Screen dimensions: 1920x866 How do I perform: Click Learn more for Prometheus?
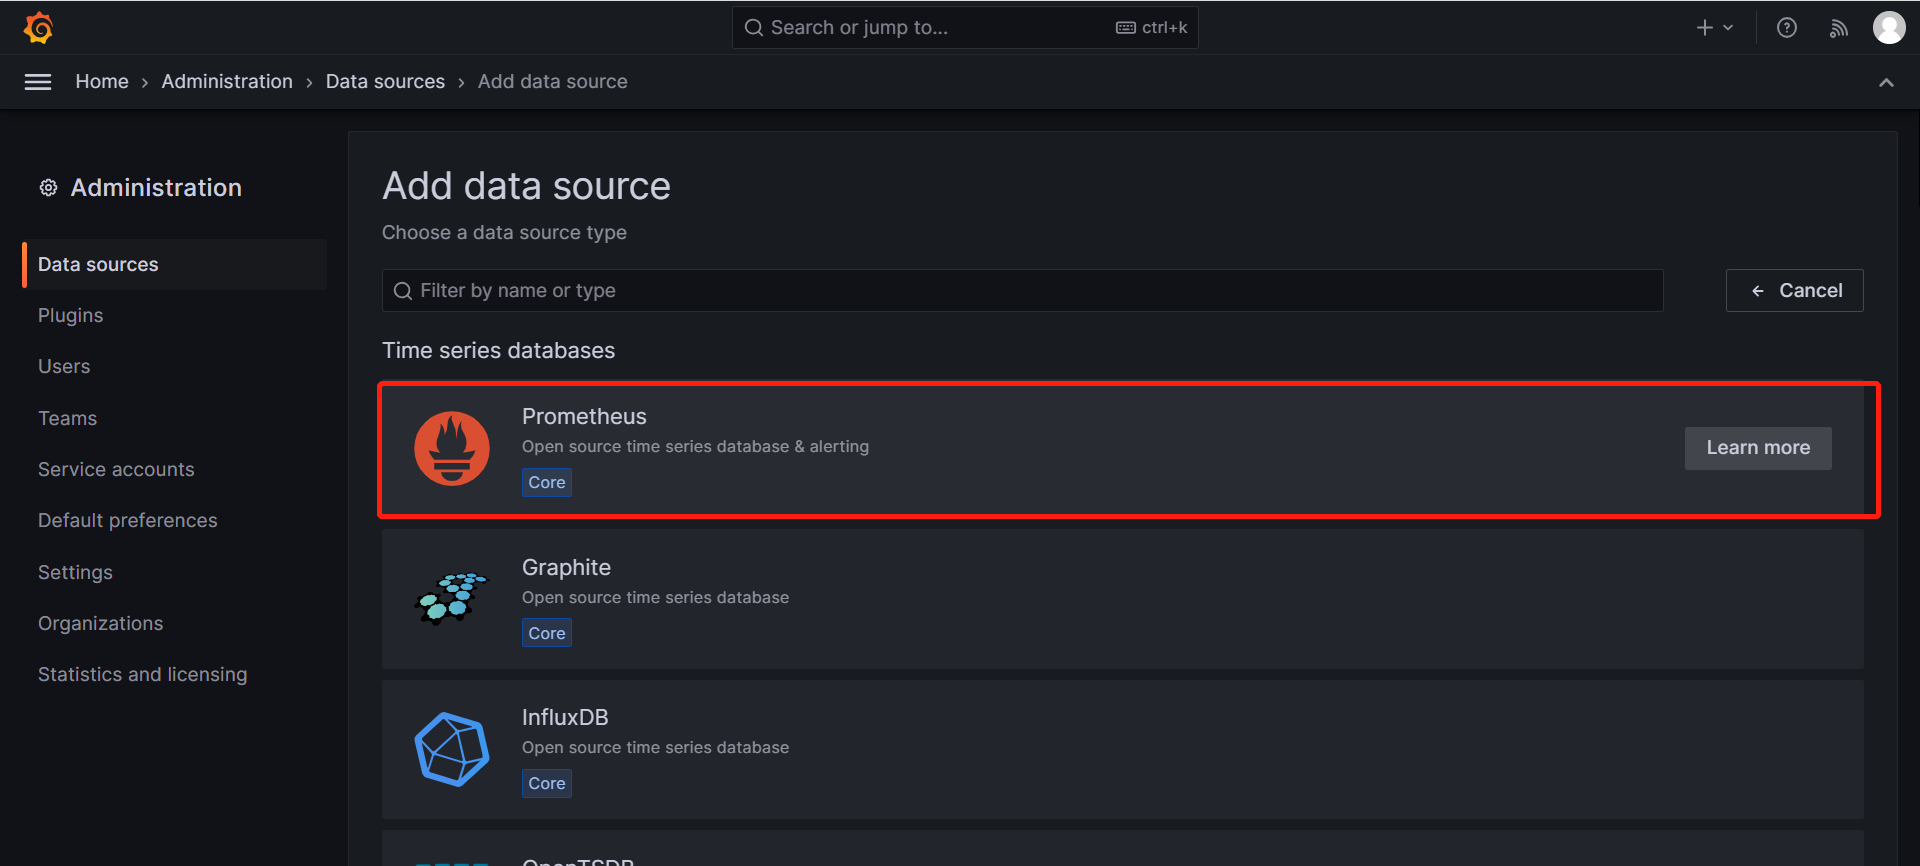point(1757,448)
